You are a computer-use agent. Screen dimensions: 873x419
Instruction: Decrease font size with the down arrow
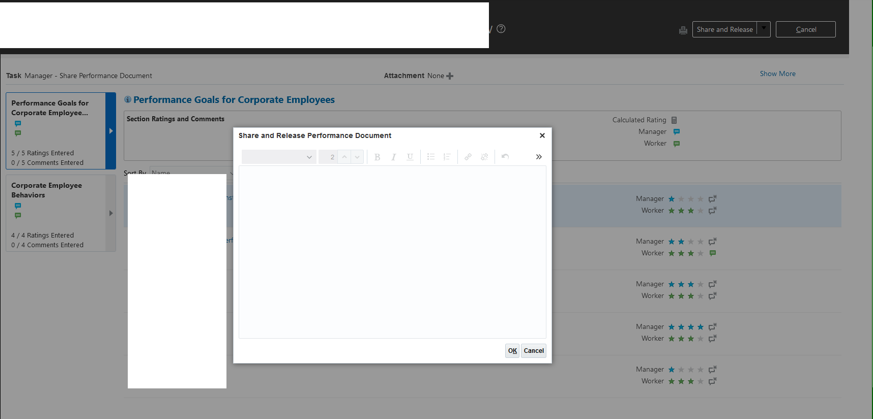point(357,157)
